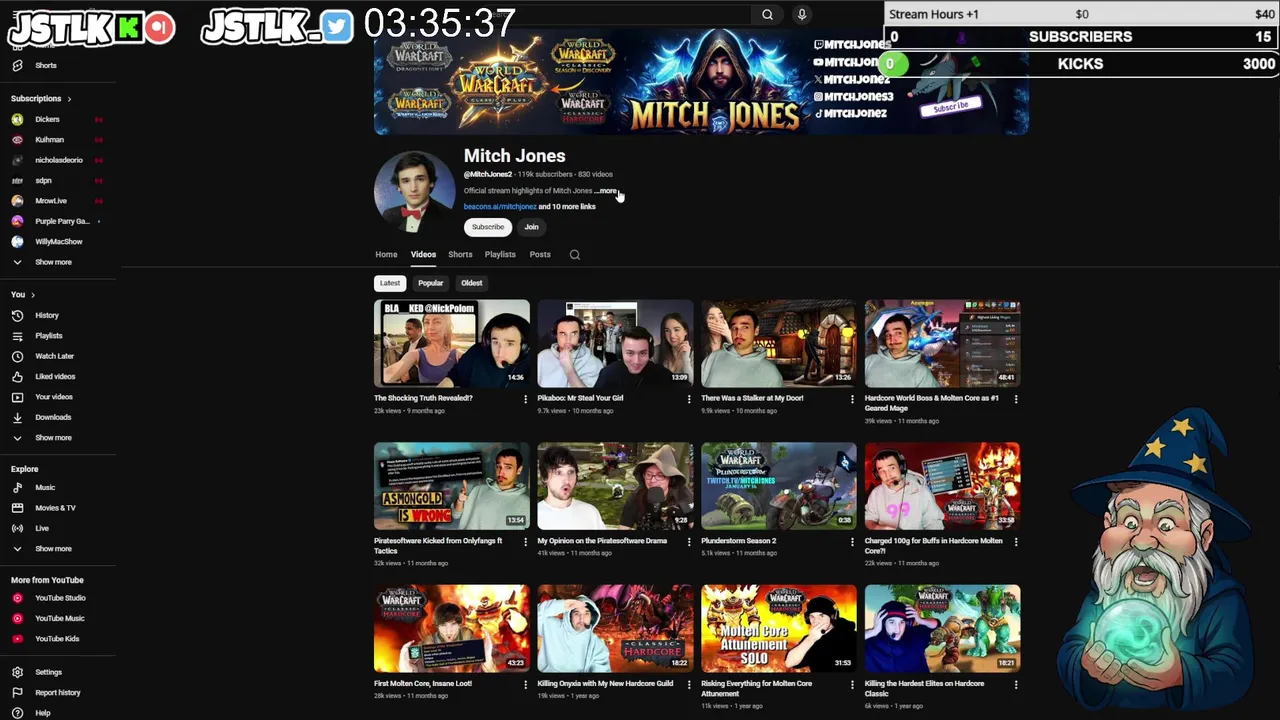
Task: Play Hardcore World Boss & Molten Core thumbnail
Action: pyautogui.click(x=942, y=343)
